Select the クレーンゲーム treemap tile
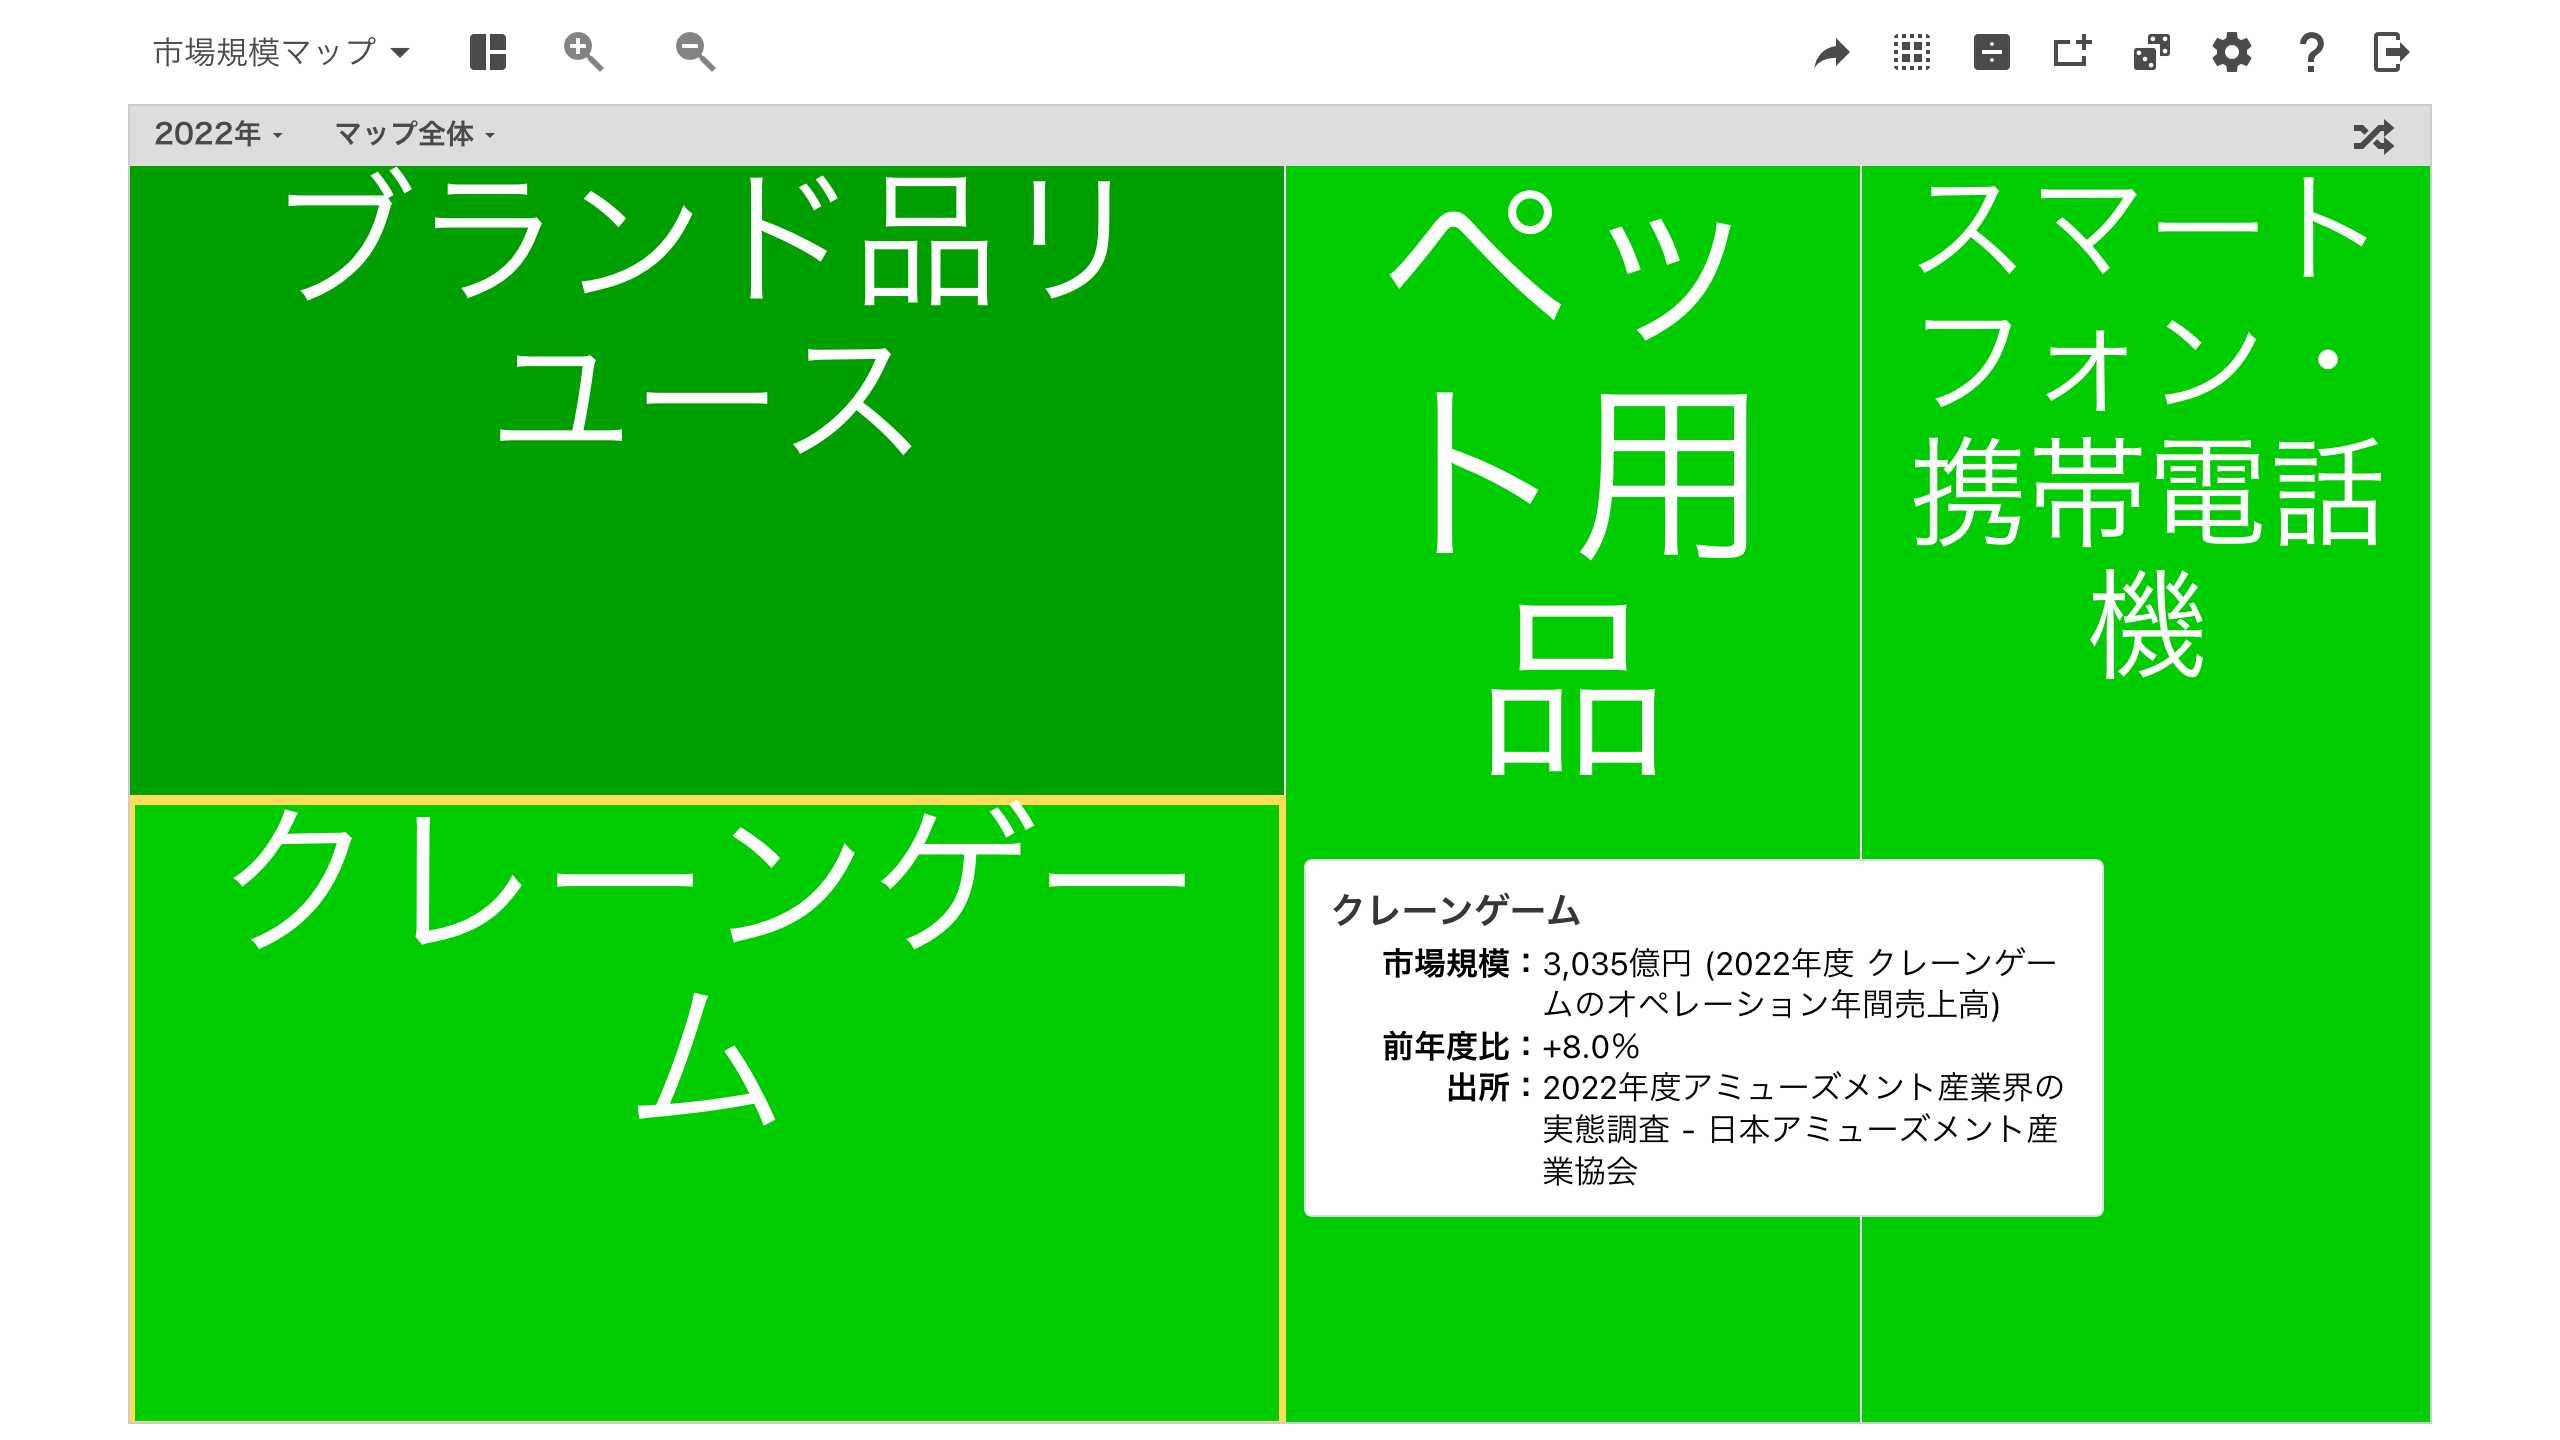 tap(706, 1110)
